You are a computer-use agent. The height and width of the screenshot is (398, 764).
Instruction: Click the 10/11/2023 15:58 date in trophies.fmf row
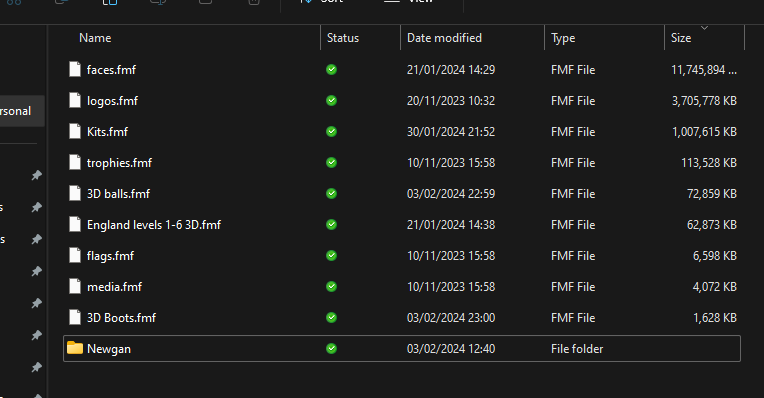tap(451, 163)
